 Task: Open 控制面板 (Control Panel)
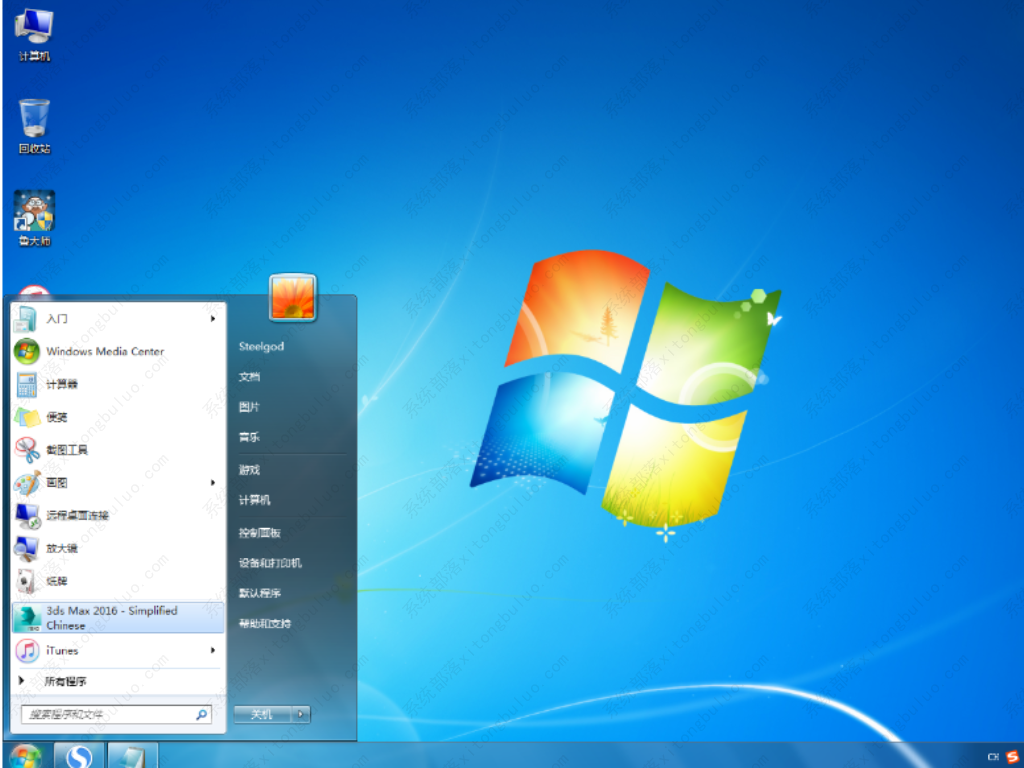(x=262, y=532)
